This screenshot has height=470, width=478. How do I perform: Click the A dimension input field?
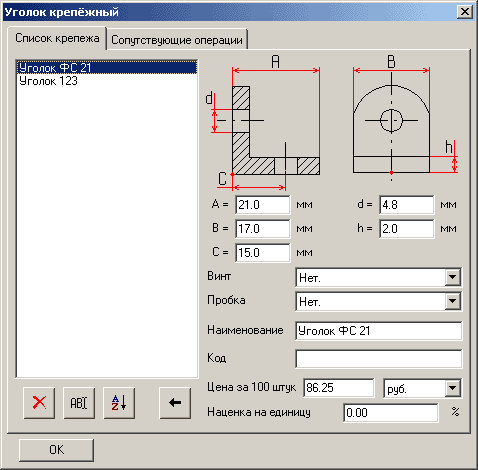(x=263, y=205)
